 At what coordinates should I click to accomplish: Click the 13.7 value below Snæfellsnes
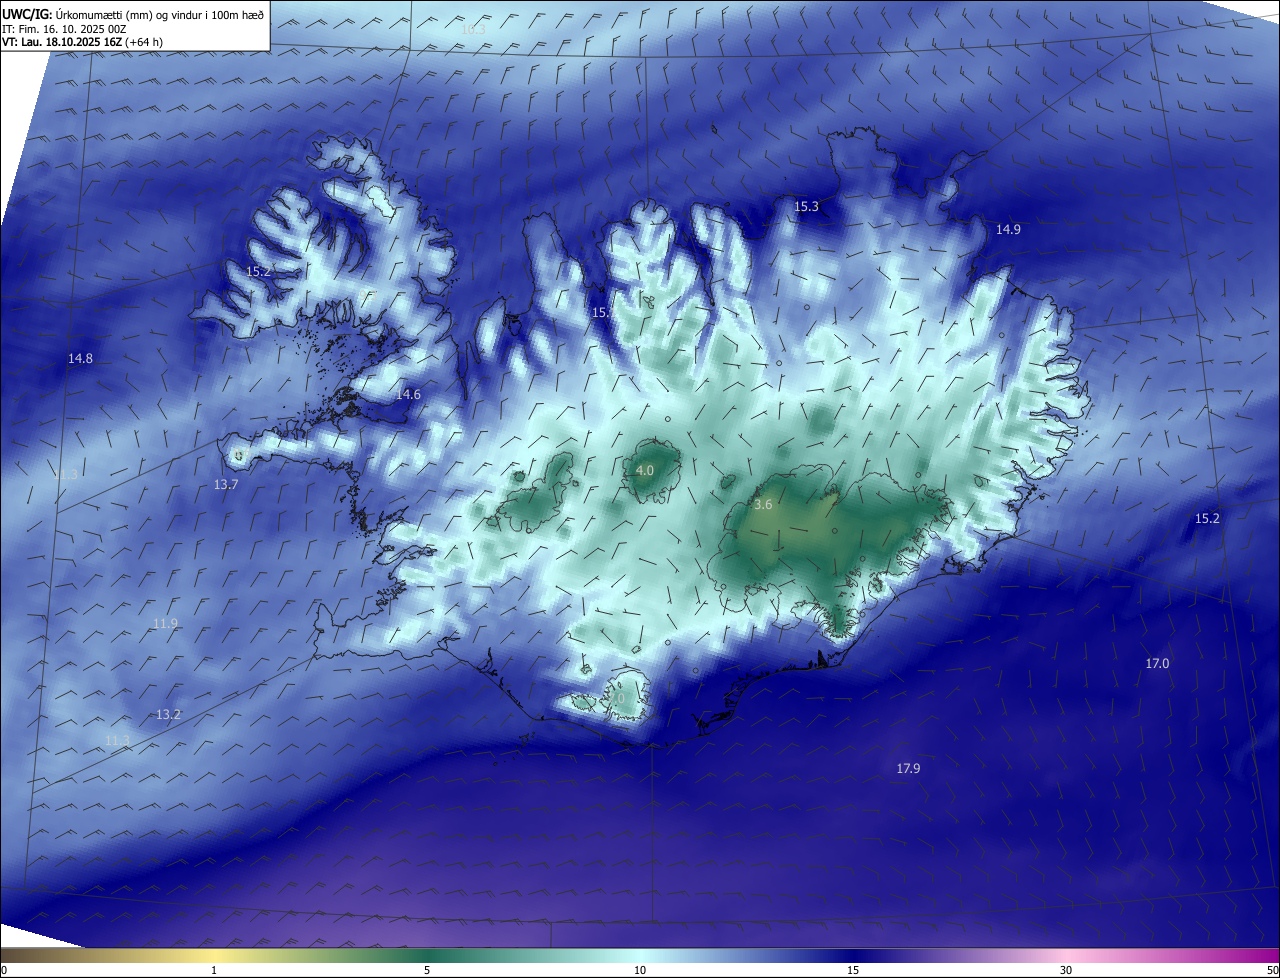pyautogui.click(x=226, y=485)
